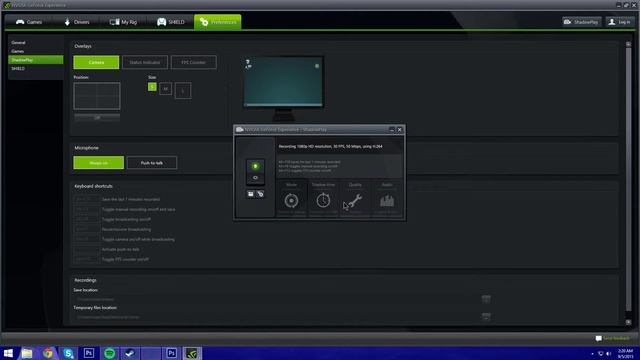Edit shortcut for Save the last minutes recorded
640x360 pixels.
[x=87, y=199]
